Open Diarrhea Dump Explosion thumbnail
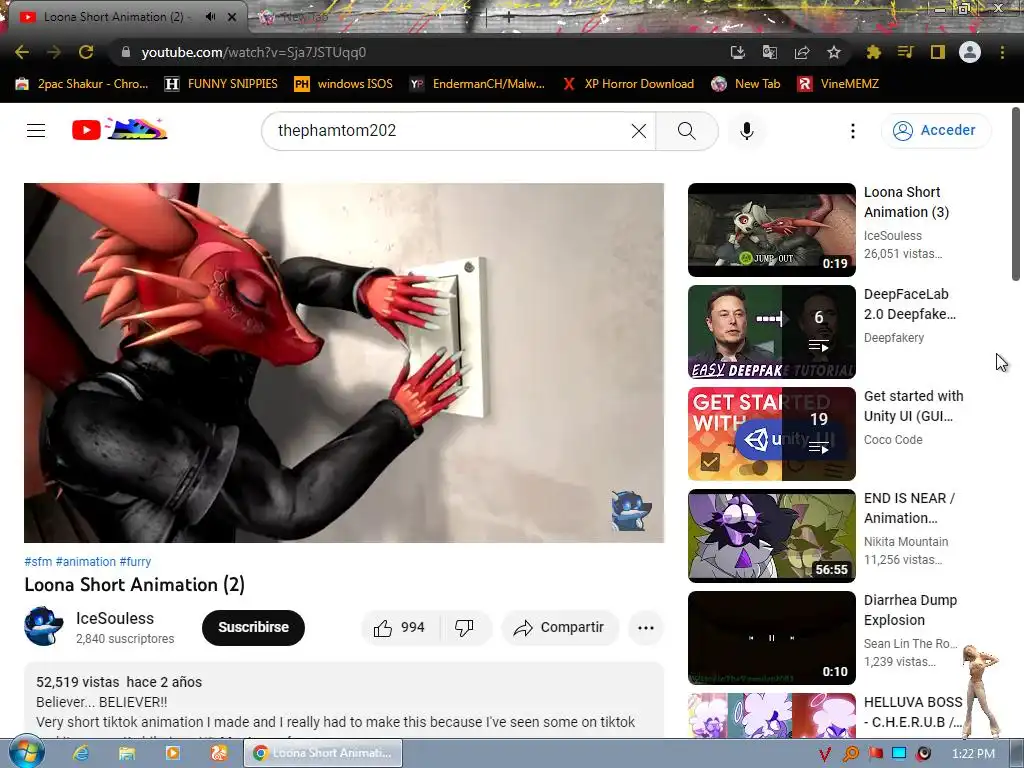This screenshot has height=768, width=1024. click(771, 637)
